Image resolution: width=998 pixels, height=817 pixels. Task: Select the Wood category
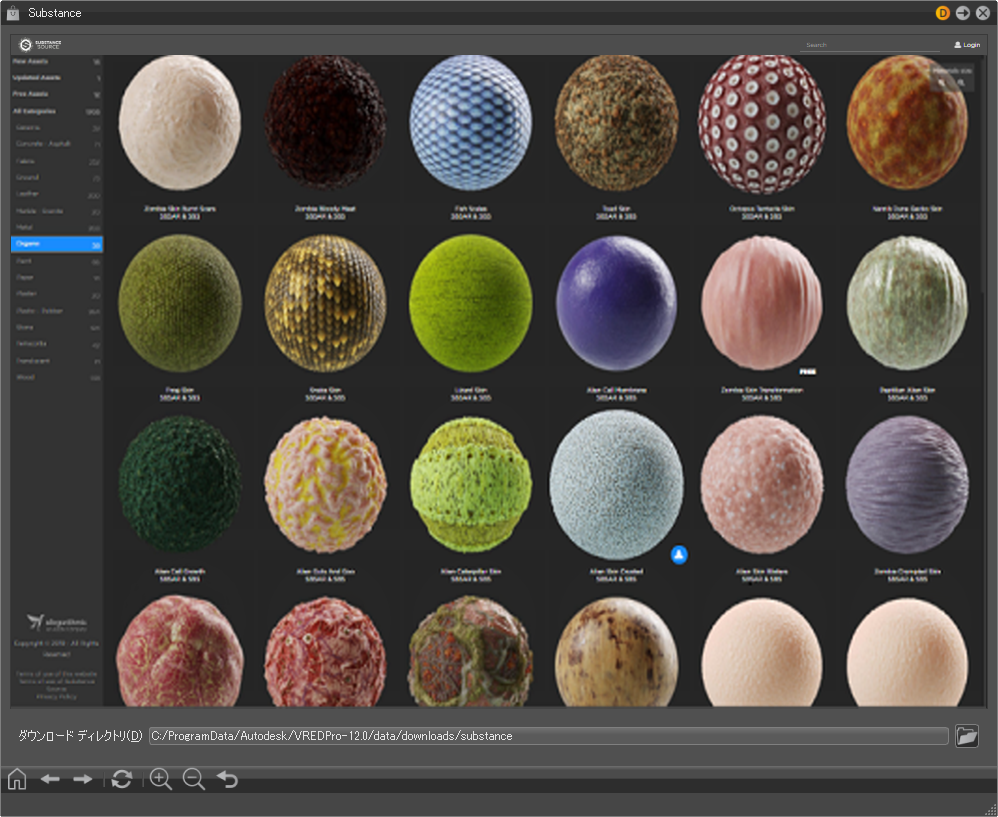(x=57, y=377)
